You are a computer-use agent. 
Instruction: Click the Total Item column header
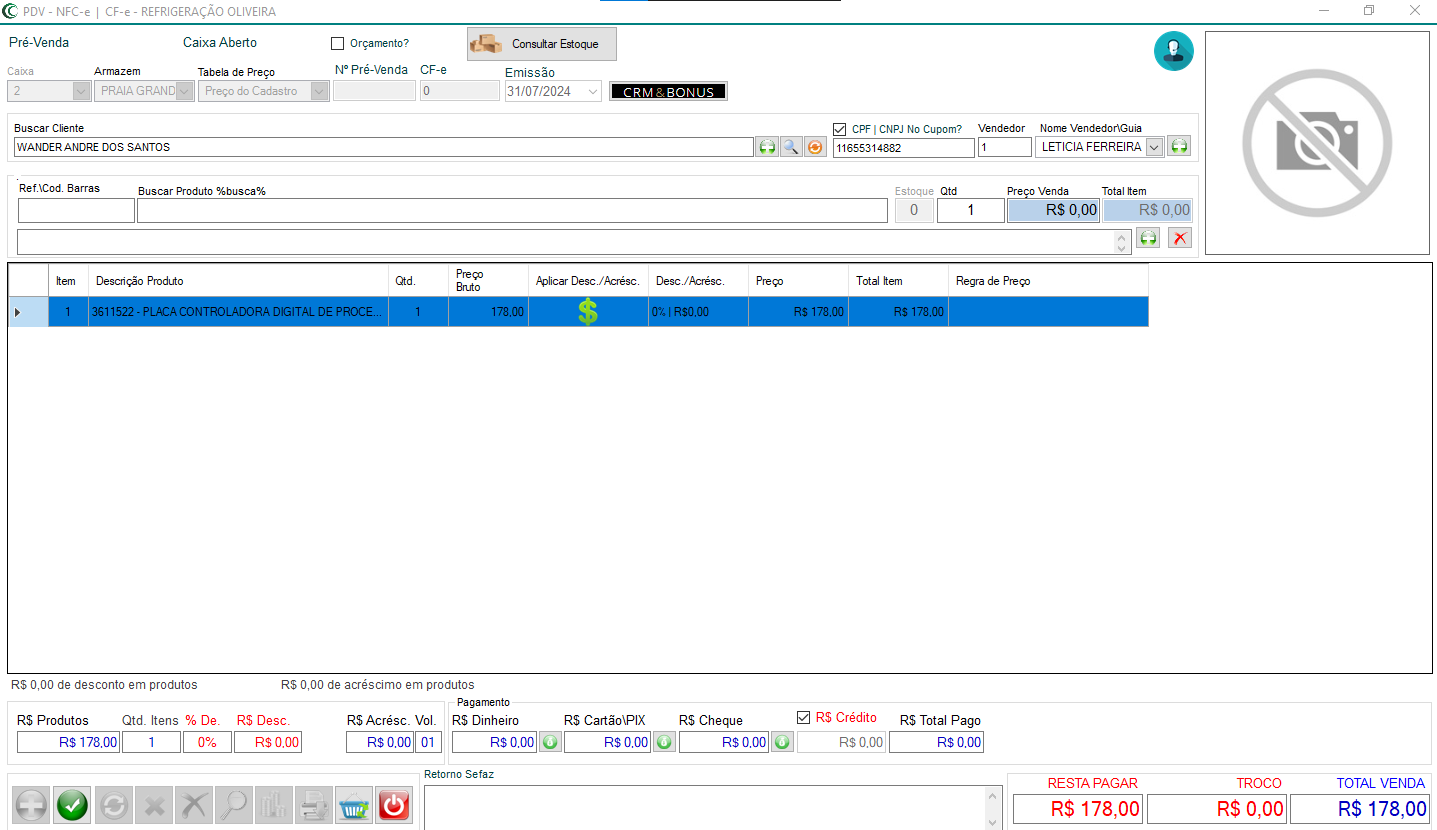[897, 281]
